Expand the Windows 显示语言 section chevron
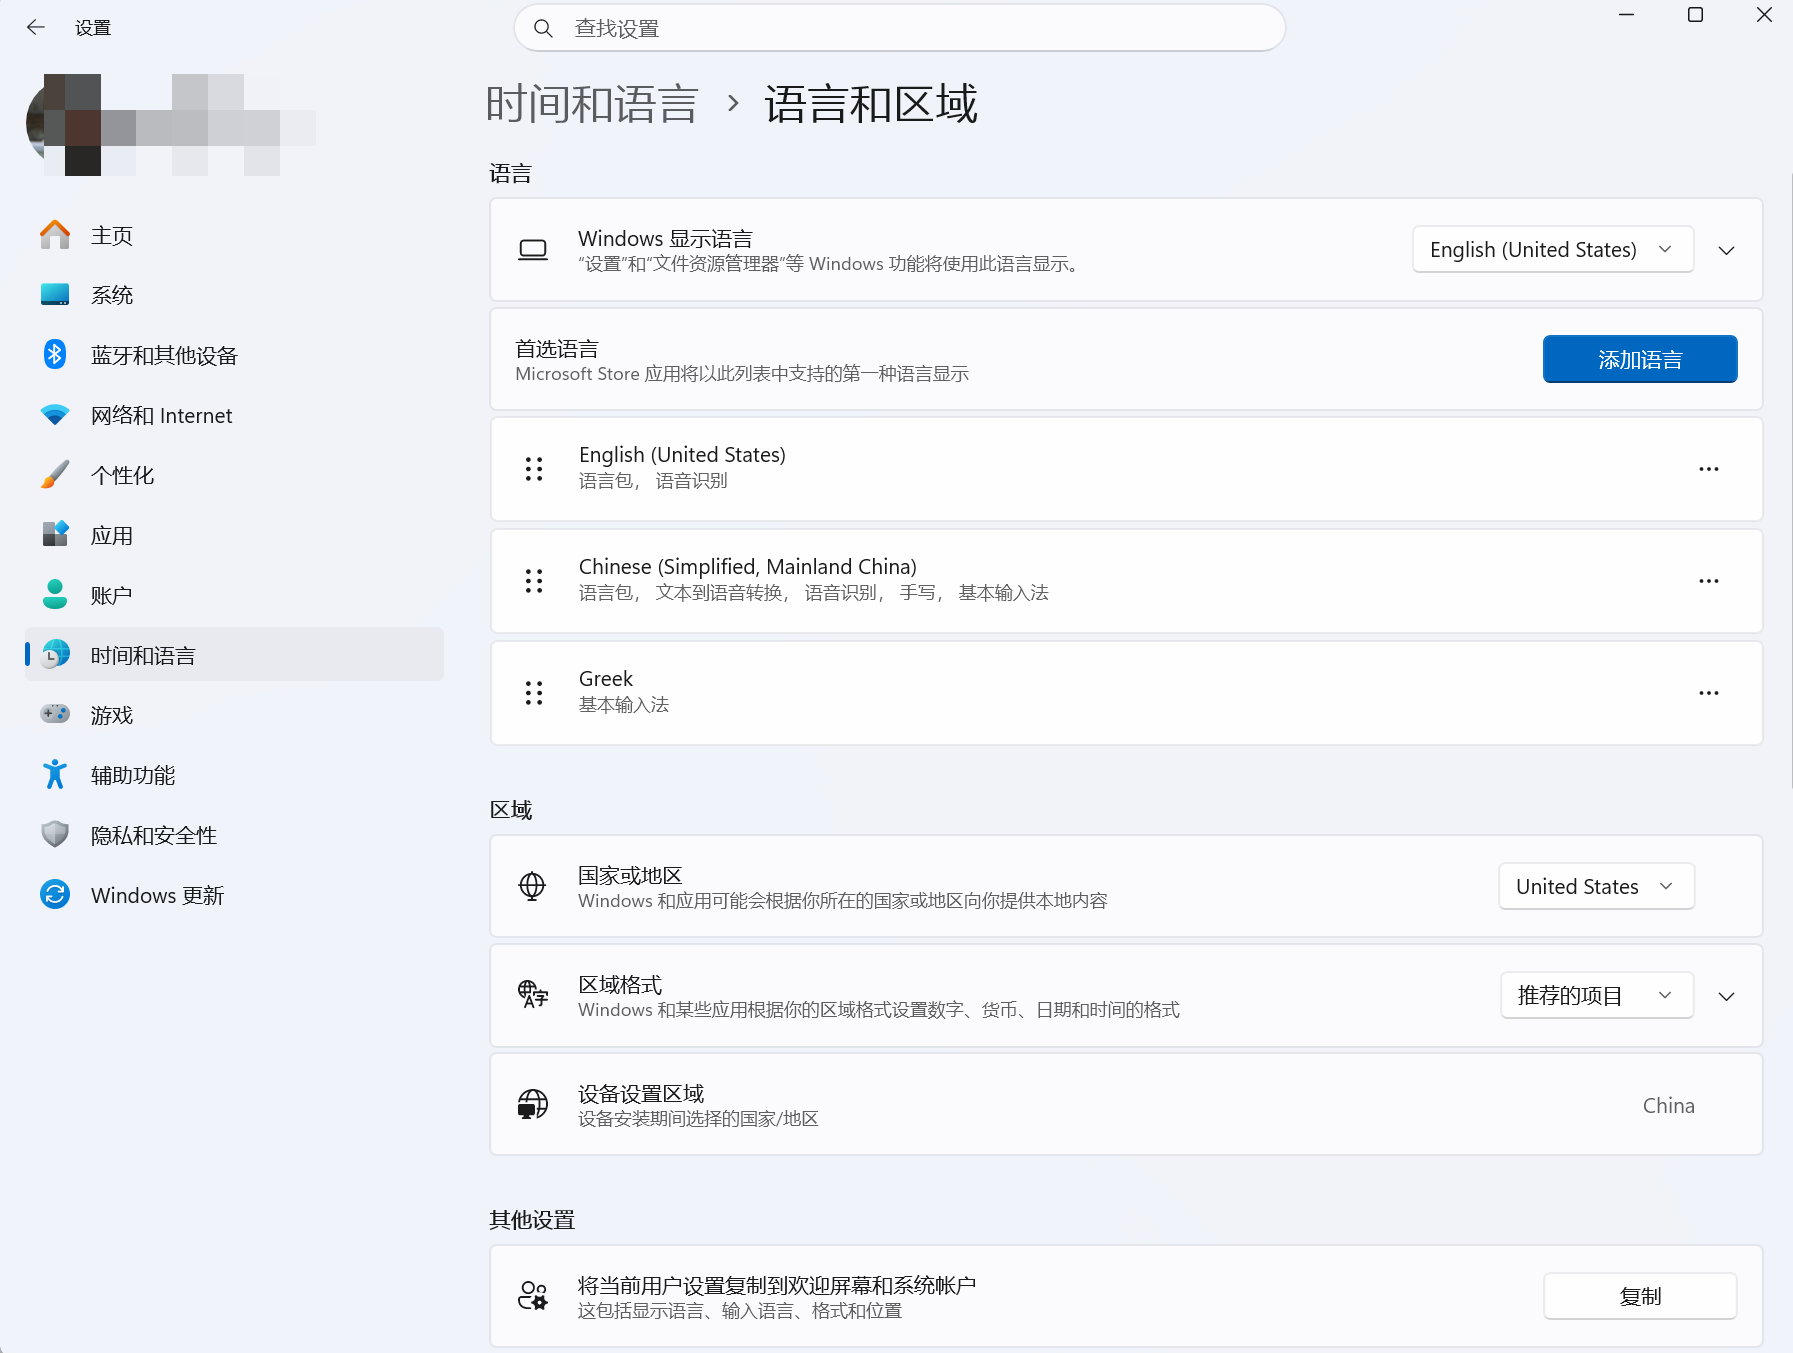This screenshot has height=1353, width=1793. click(1726, 250)
